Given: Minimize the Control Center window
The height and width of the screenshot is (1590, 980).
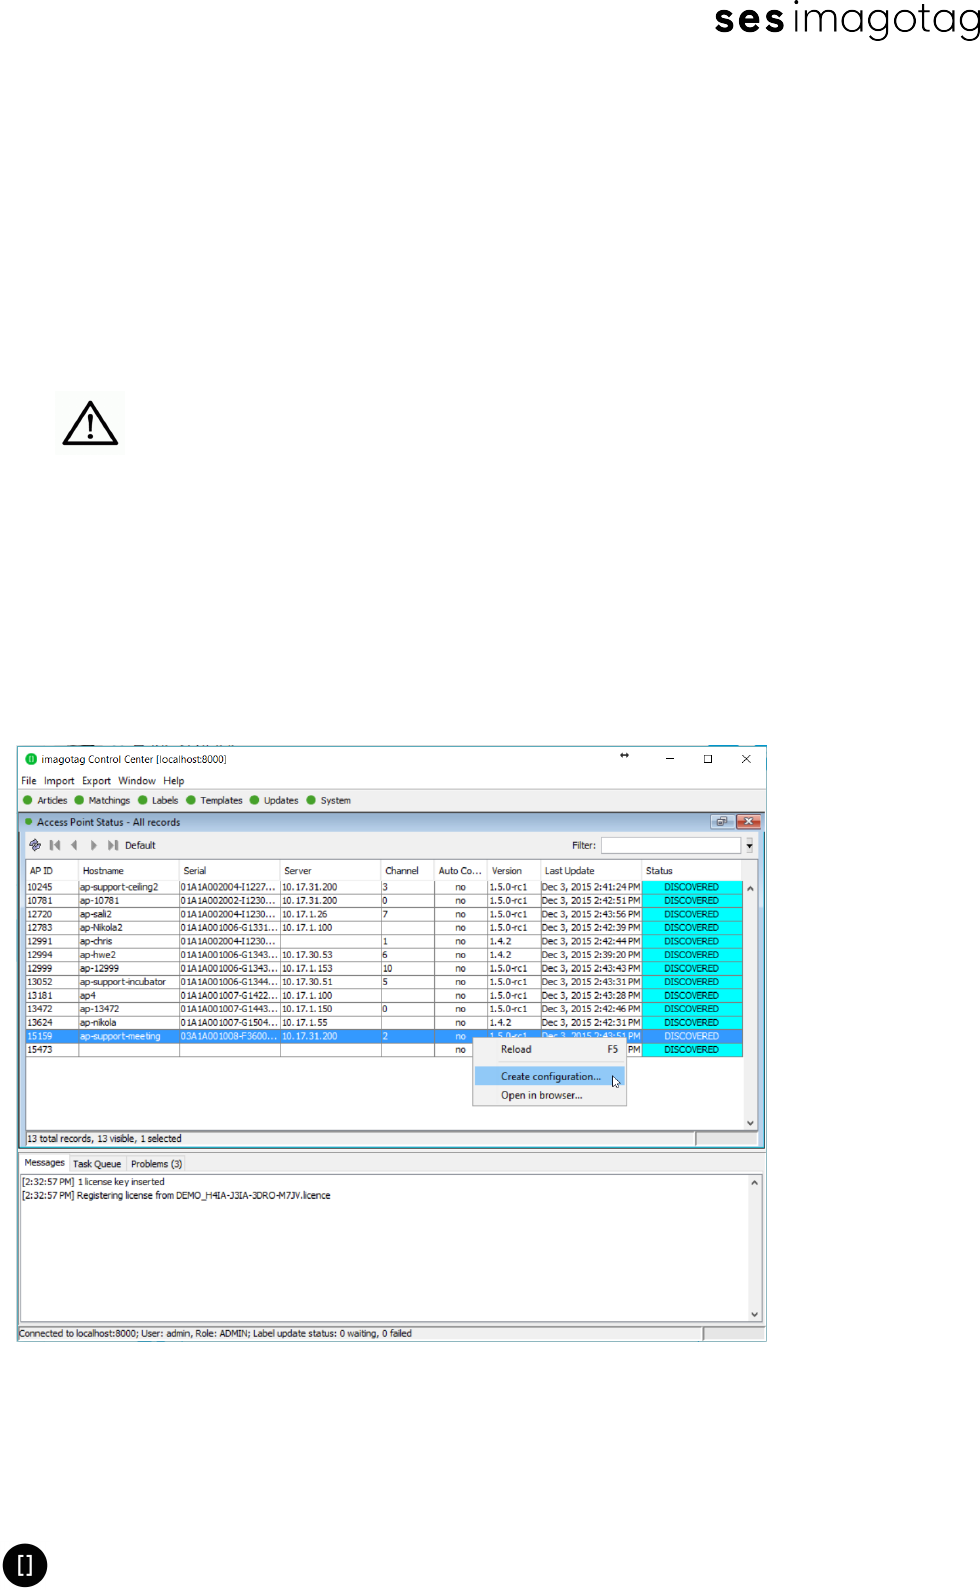Looking at the screenshot, I should click(670, 759).
